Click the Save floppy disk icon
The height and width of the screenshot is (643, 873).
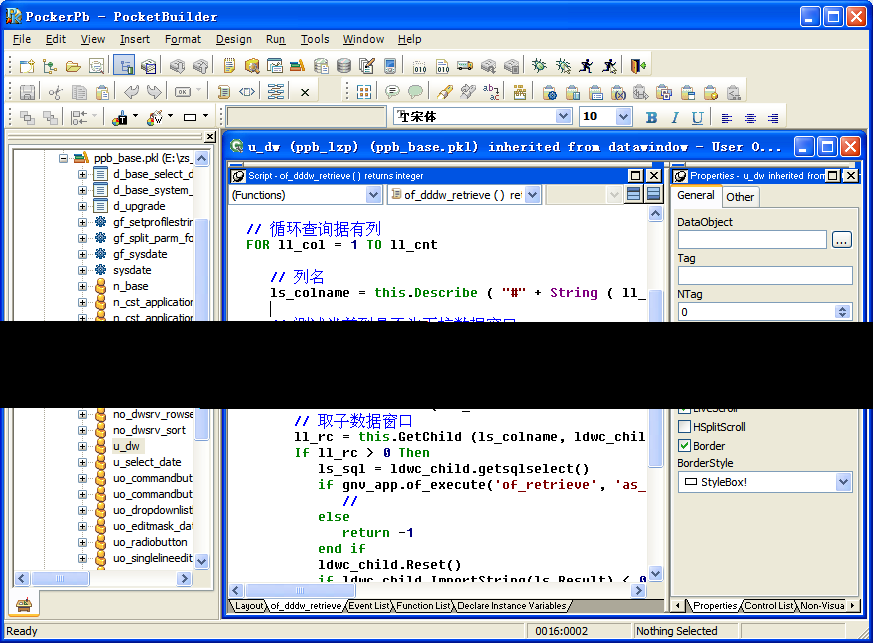click(x=27, y=92)
